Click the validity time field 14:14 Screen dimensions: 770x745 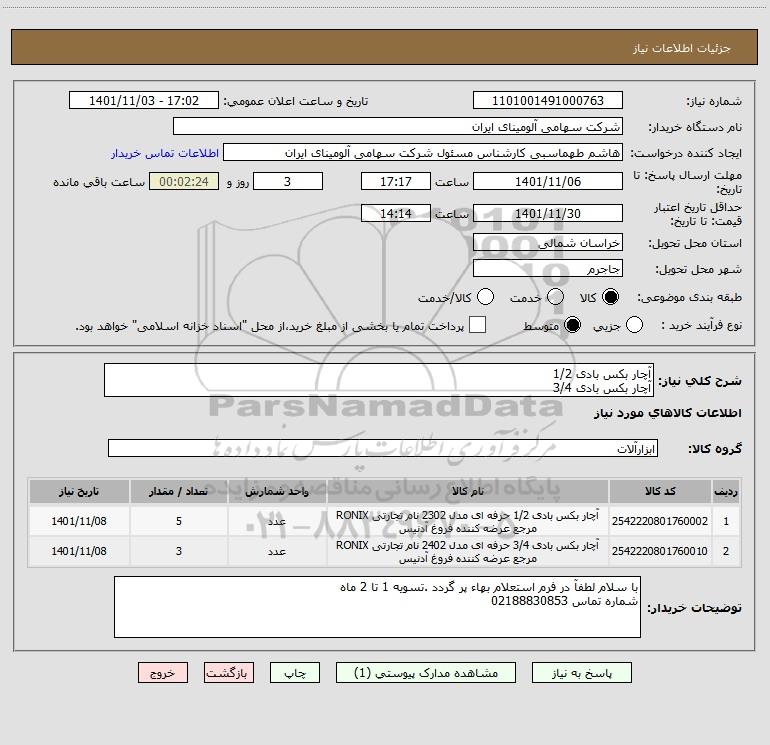pos(396,213)
